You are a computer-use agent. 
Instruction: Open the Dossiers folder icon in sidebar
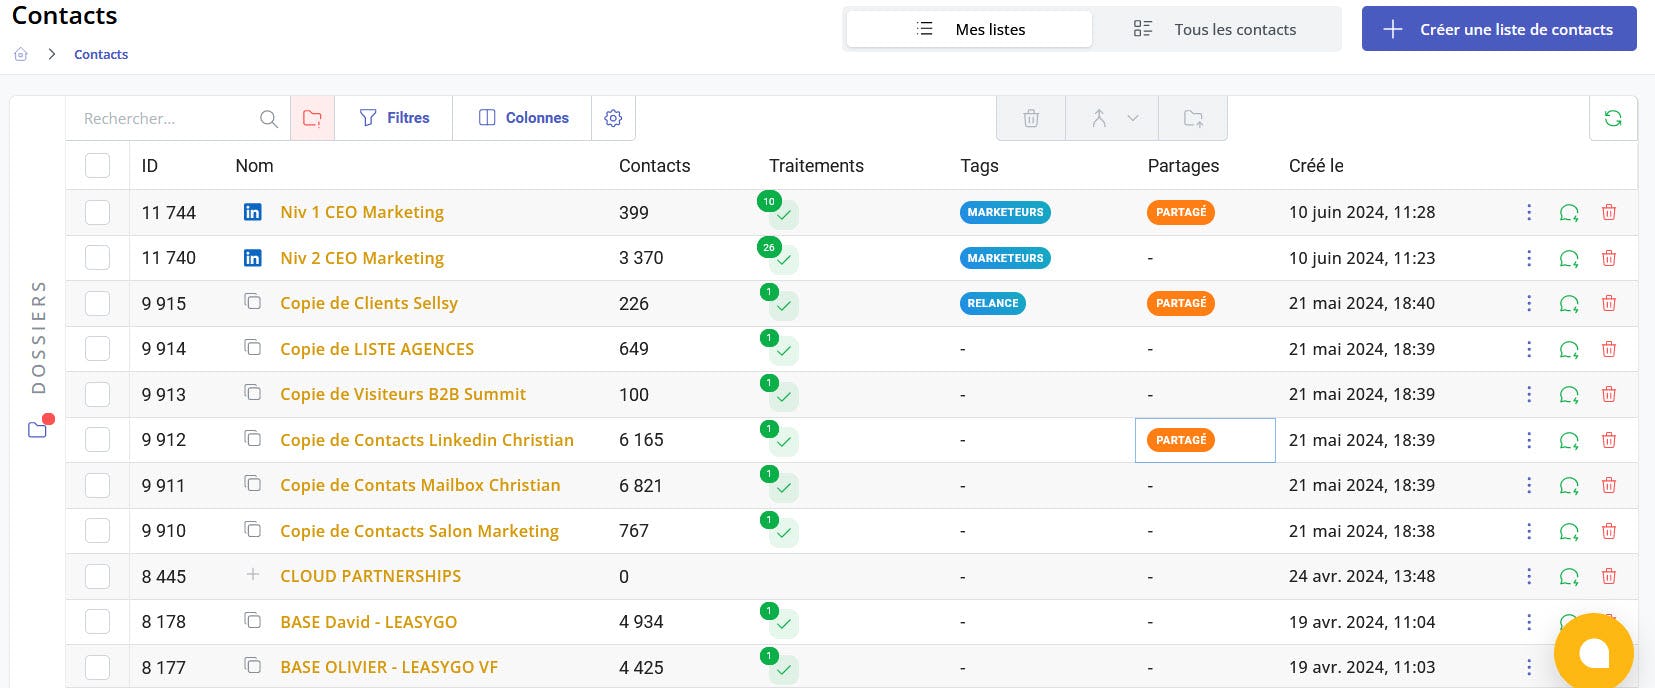pos(38,429)
